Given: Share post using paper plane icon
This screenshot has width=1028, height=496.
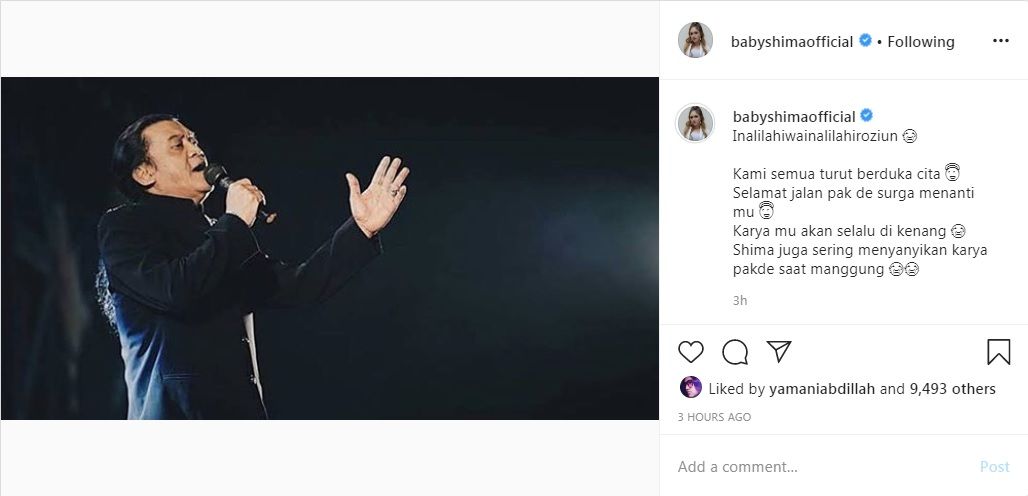Looking at the screenshot, I should tap(779, 352).
